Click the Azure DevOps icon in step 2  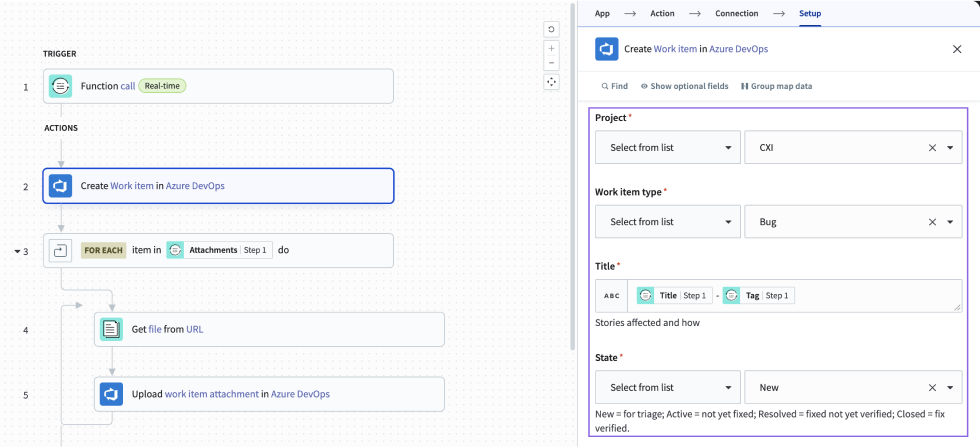pos(61,186)
